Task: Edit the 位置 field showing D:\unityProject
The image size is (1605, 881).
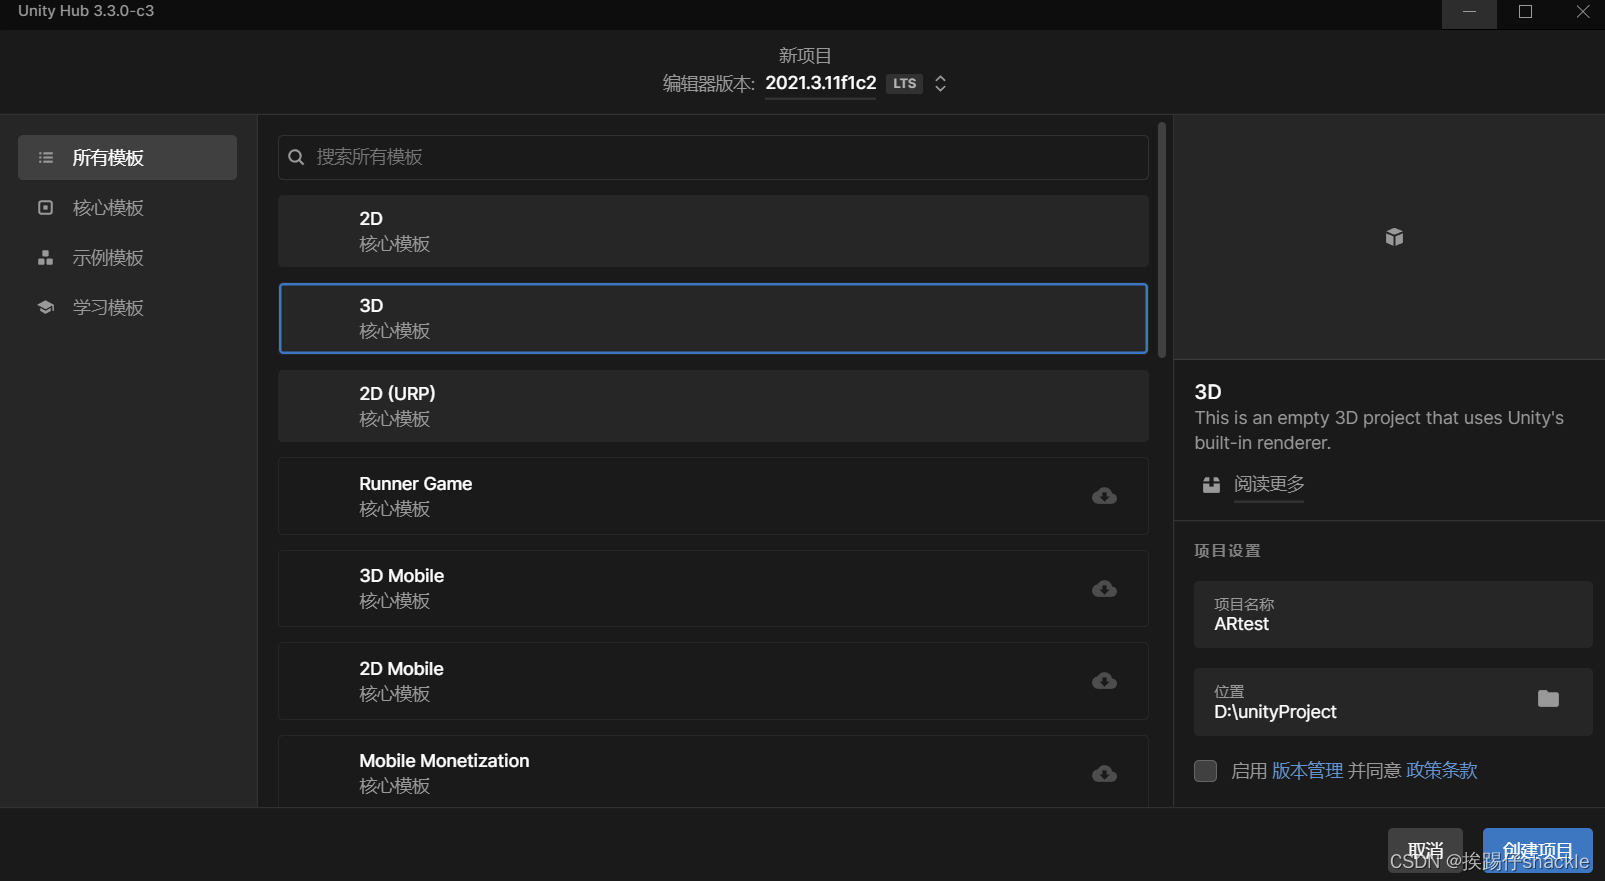Action: pyautogui.click(x=1393, y=702)
